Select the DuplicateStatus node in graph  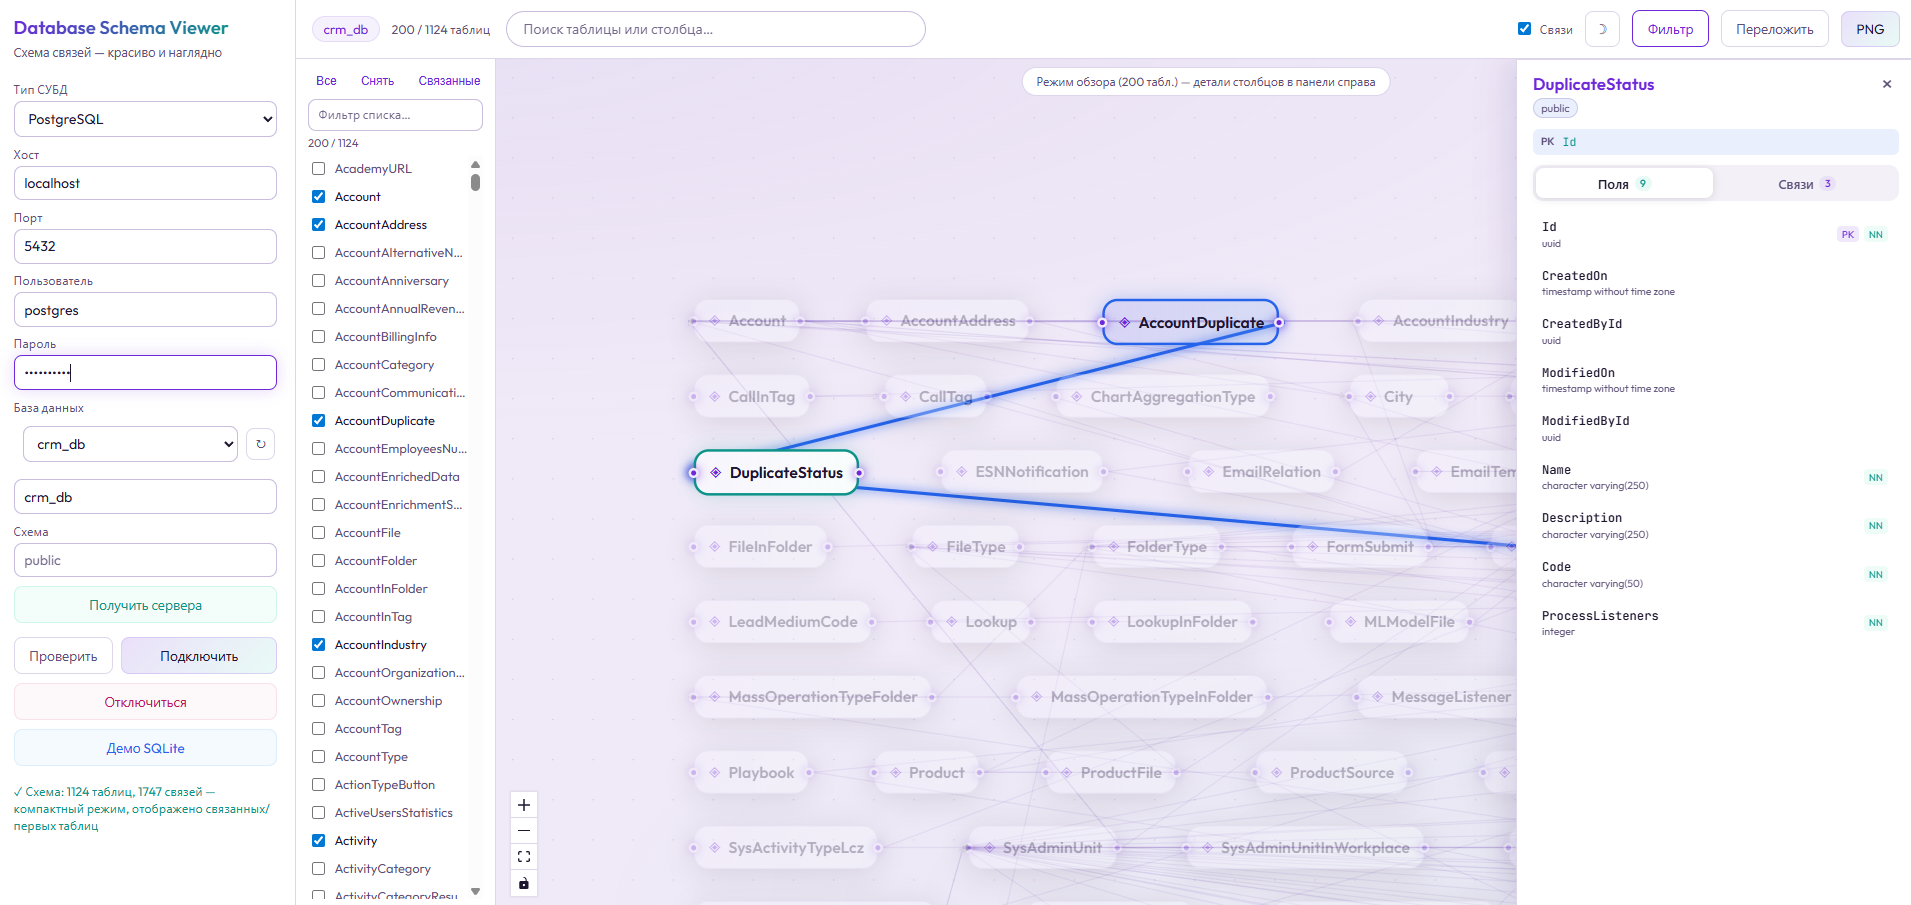pyautogui.click(x=776, y=472)
